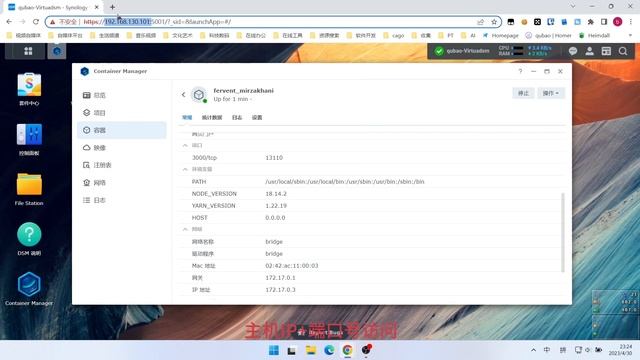Image resolution: width=640 pixels, height=360 pixels.
Task: Open Chrome extensions puzzle icon
Action: pos(591,22)
